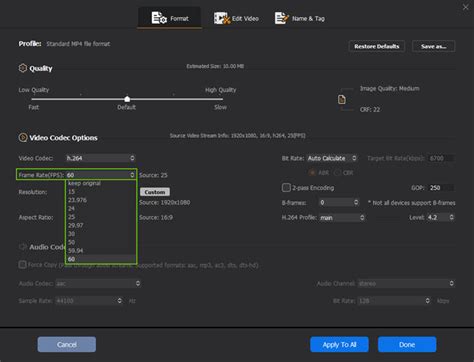The image size is (474, 362).
Task: Select the ABR radio button
Action: (x=312, y=173)
